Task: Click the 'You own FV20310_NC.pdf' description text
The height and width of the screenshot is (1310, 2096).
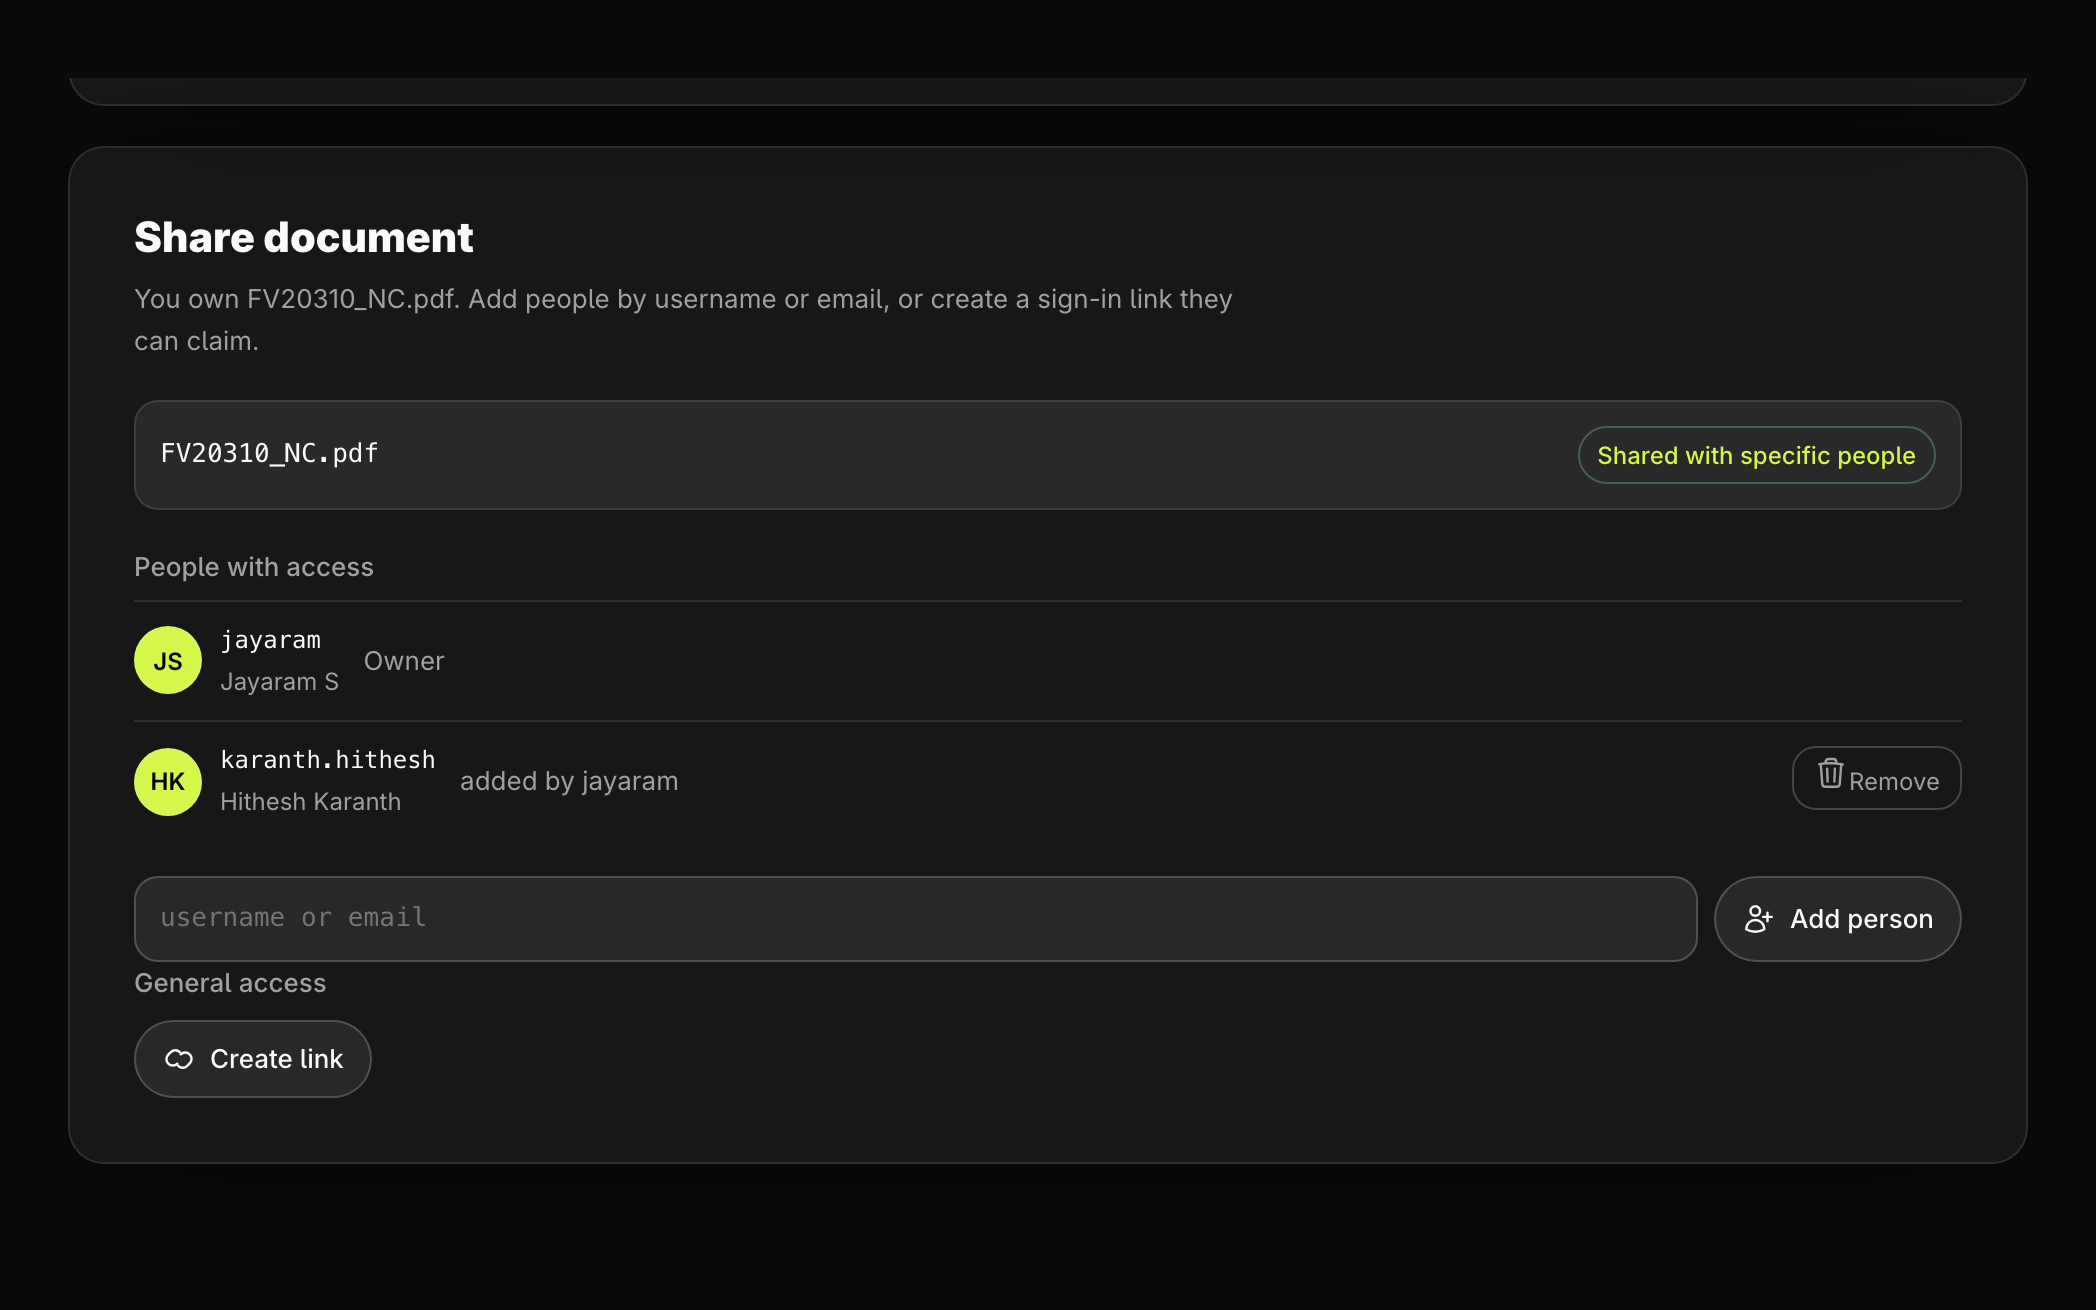Action: pyautogui.click(x=683, y=320)
